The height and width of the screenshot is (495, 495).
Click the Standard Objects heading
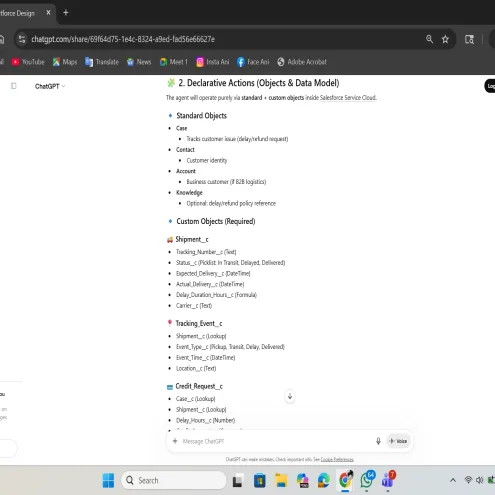point(201,116)
